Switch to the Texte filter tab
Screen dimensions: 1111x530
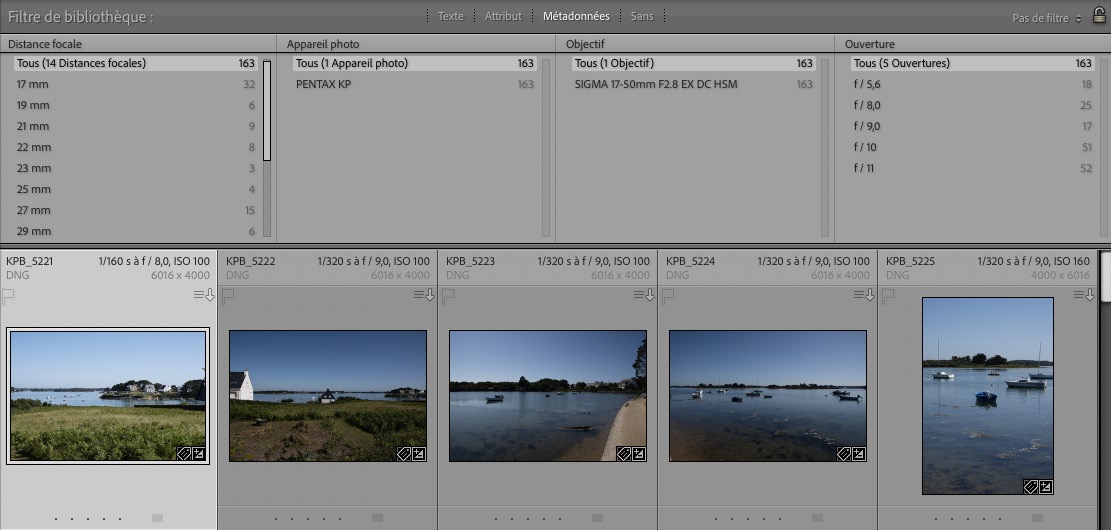(x=451, y=16)
